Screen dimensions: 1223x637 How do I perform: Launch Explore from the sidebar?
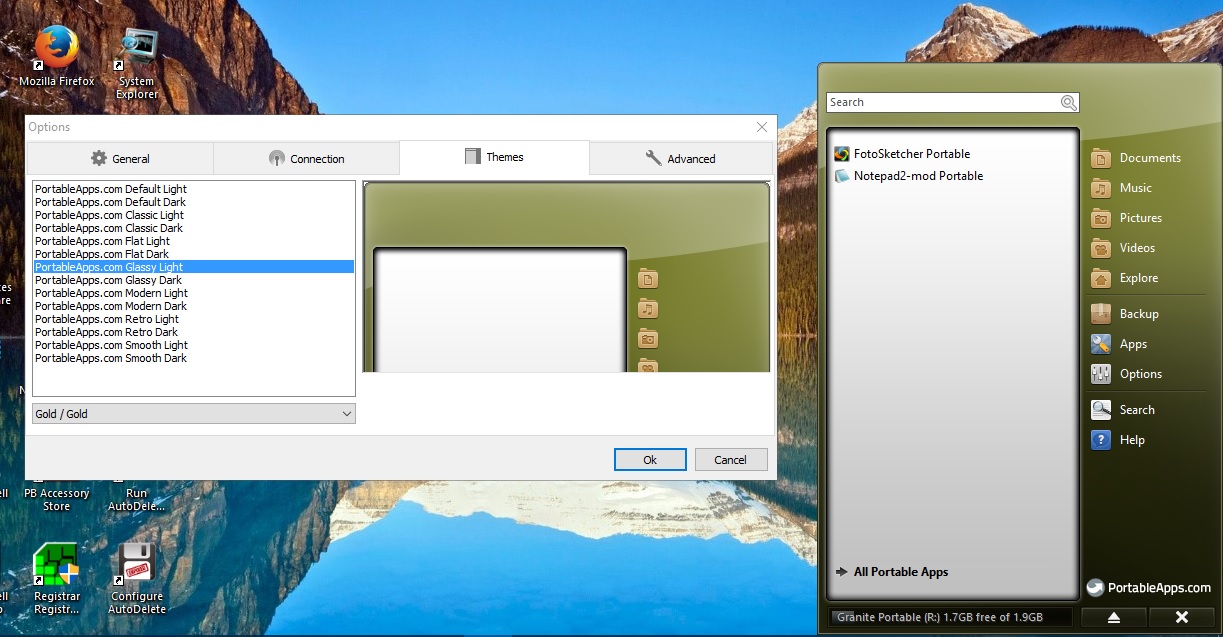1137,278
